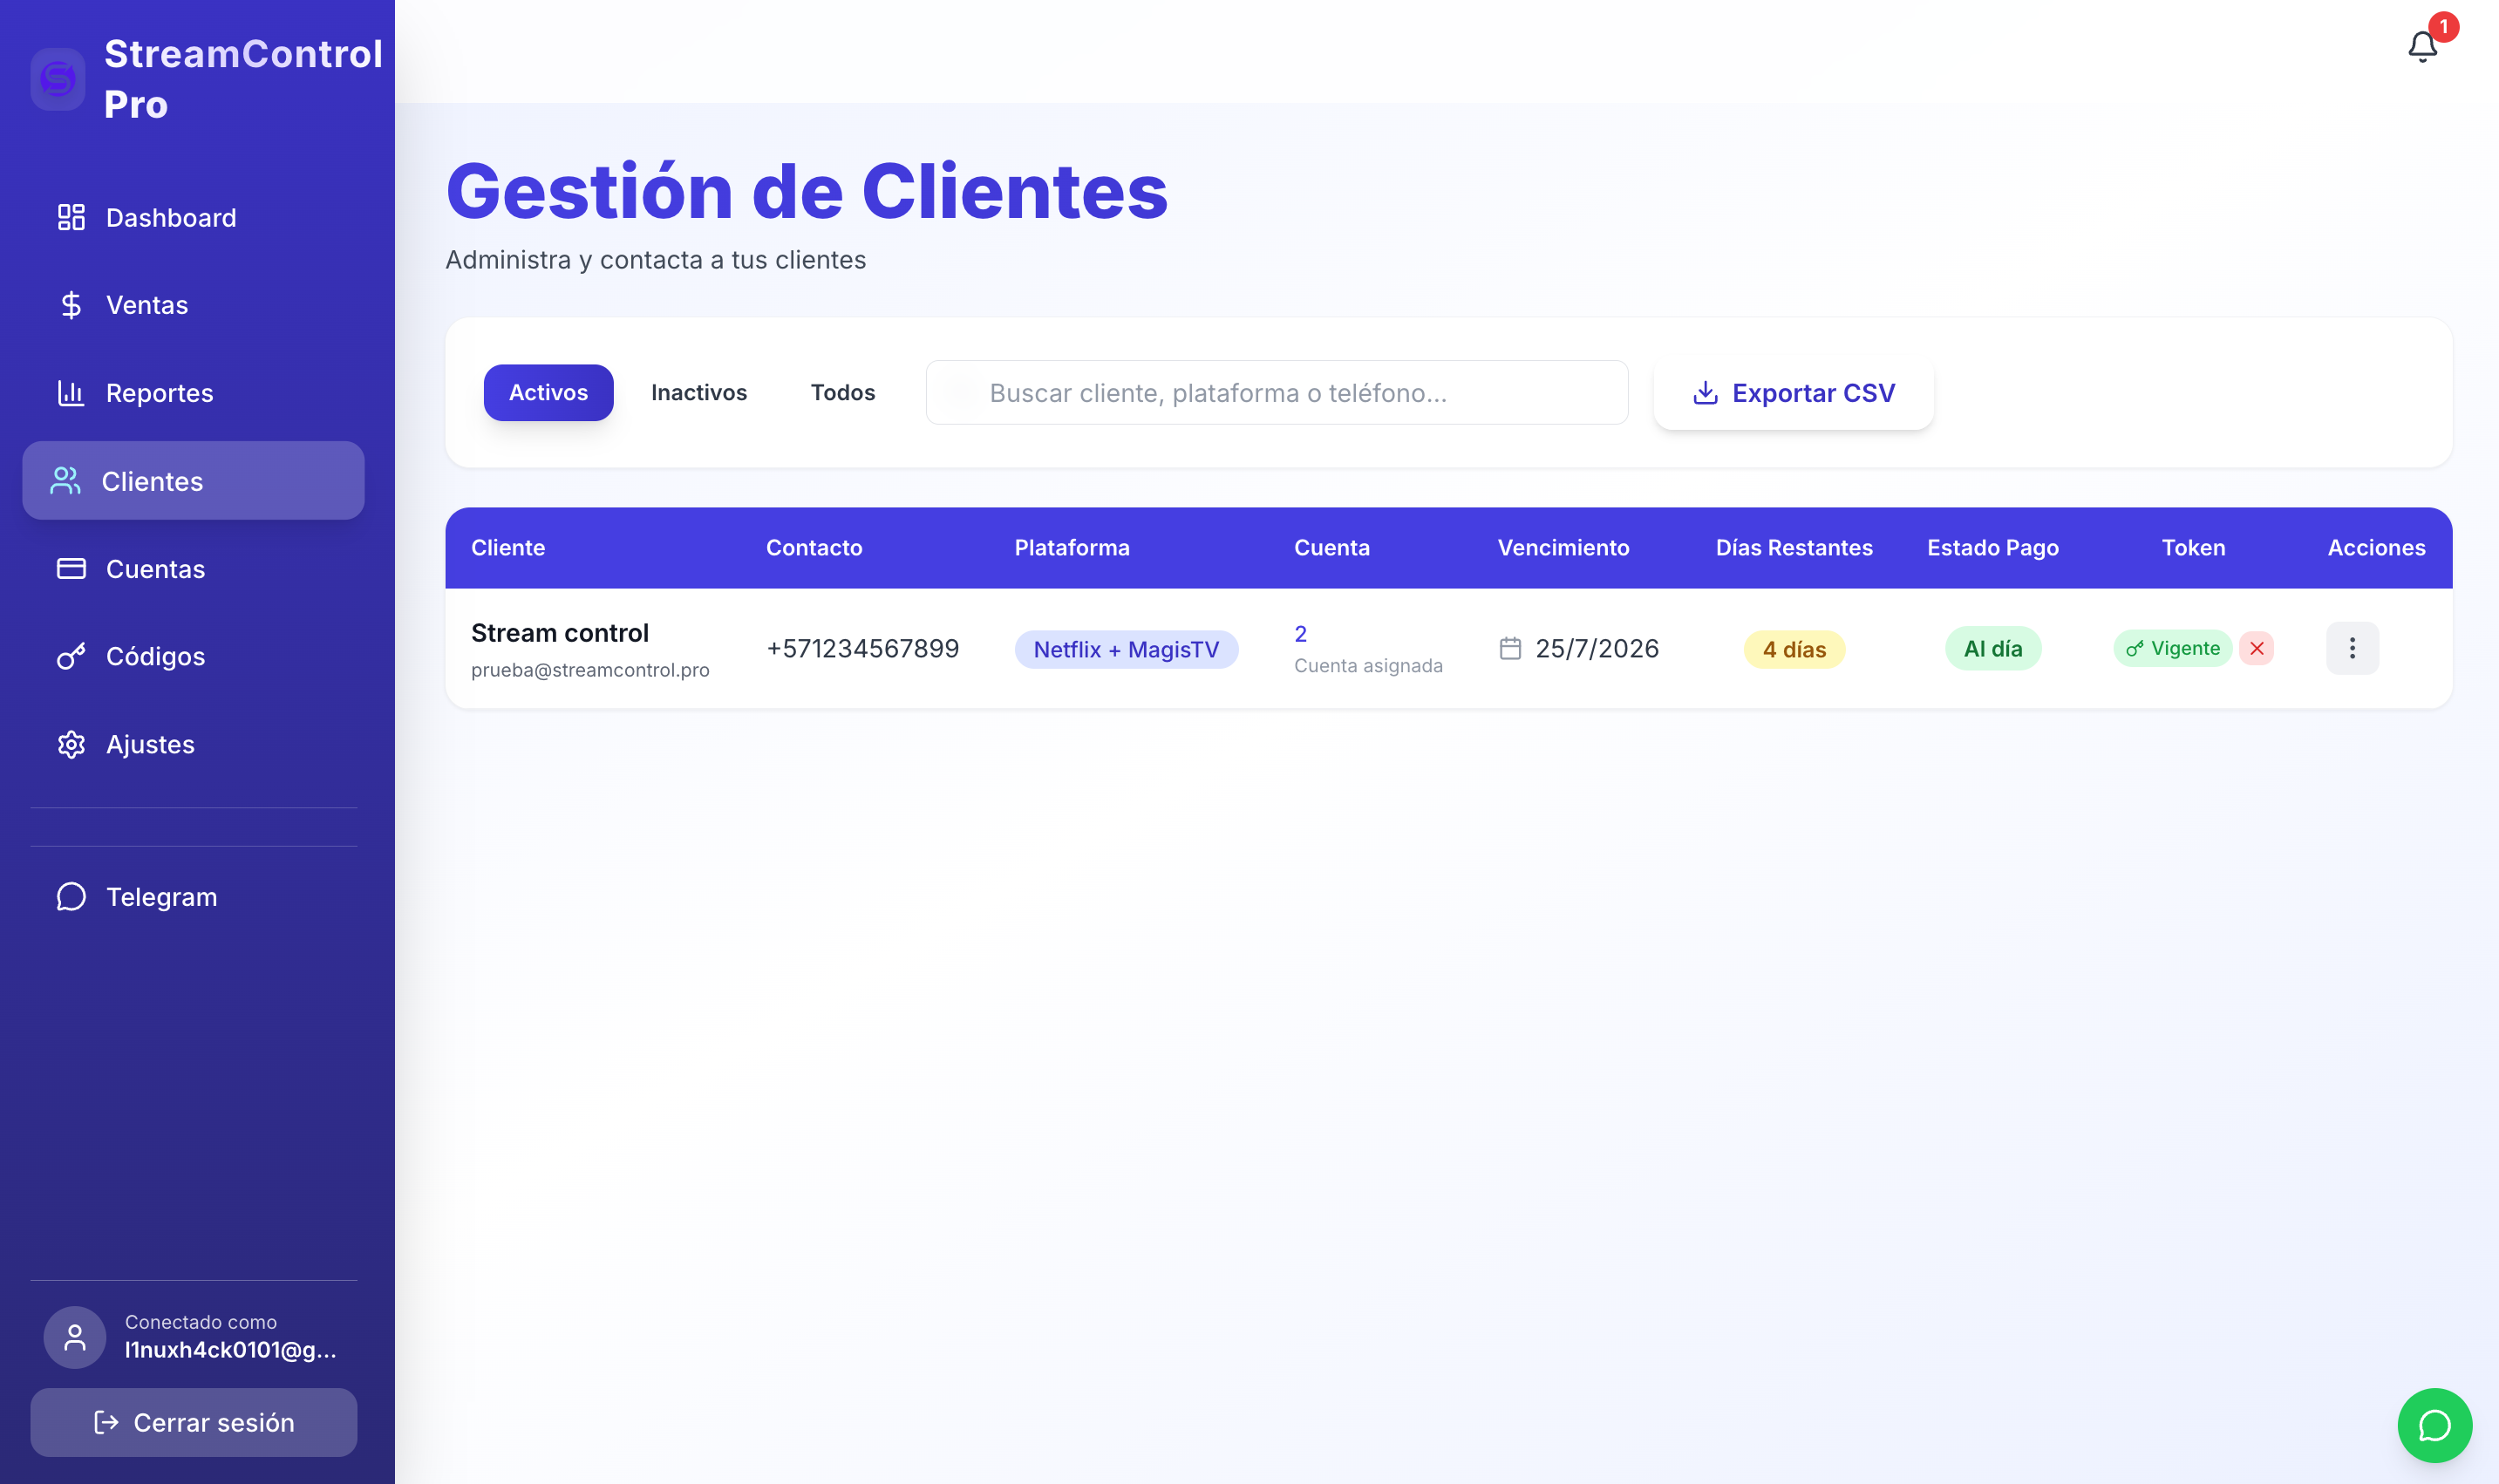Click the Contacto column header

[x=814, y=548]
